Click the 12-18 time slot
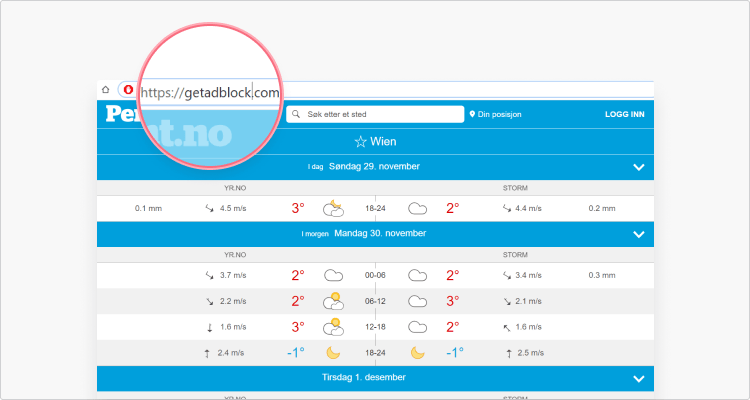Viewport: 750px width, 400px height. [375, 327]
